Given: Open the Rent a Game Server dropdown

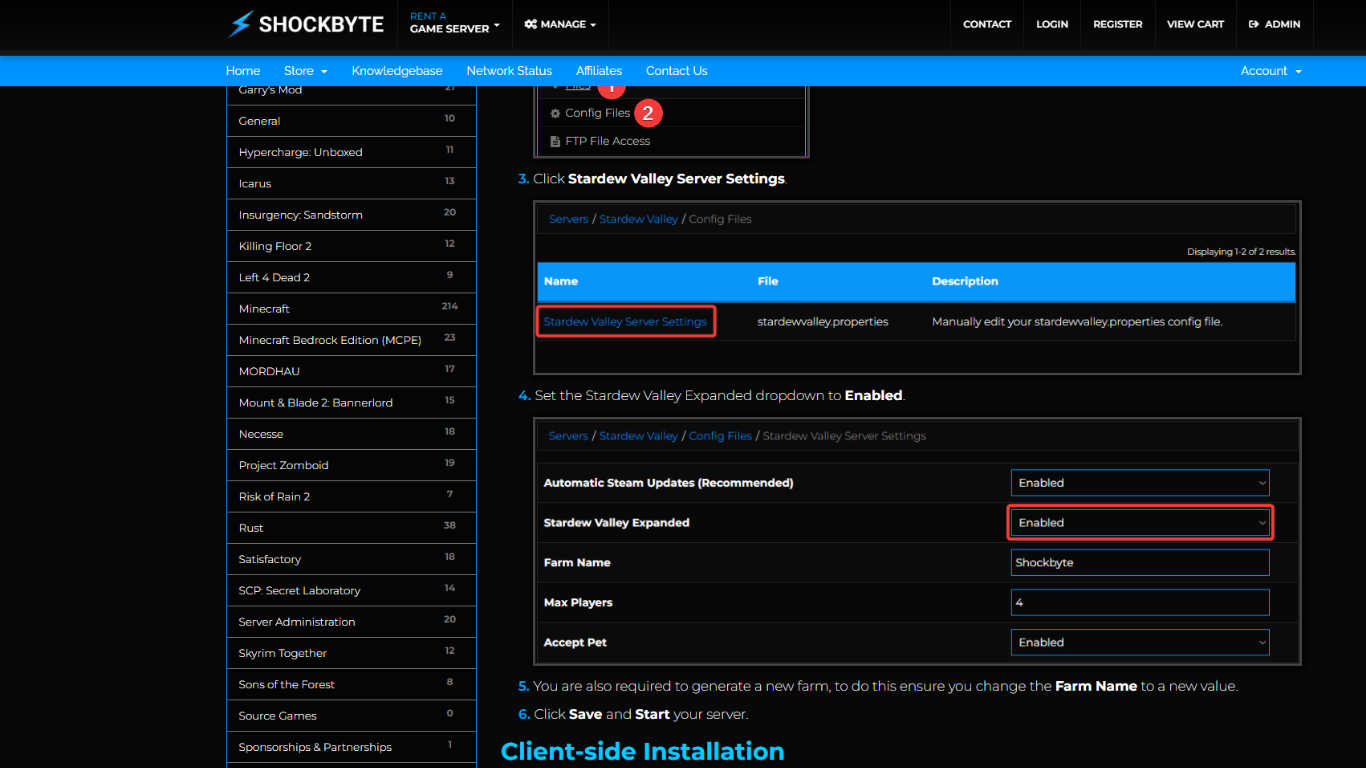Looking at the screenshot, I should pyautogui.click(x=454, y=23).
